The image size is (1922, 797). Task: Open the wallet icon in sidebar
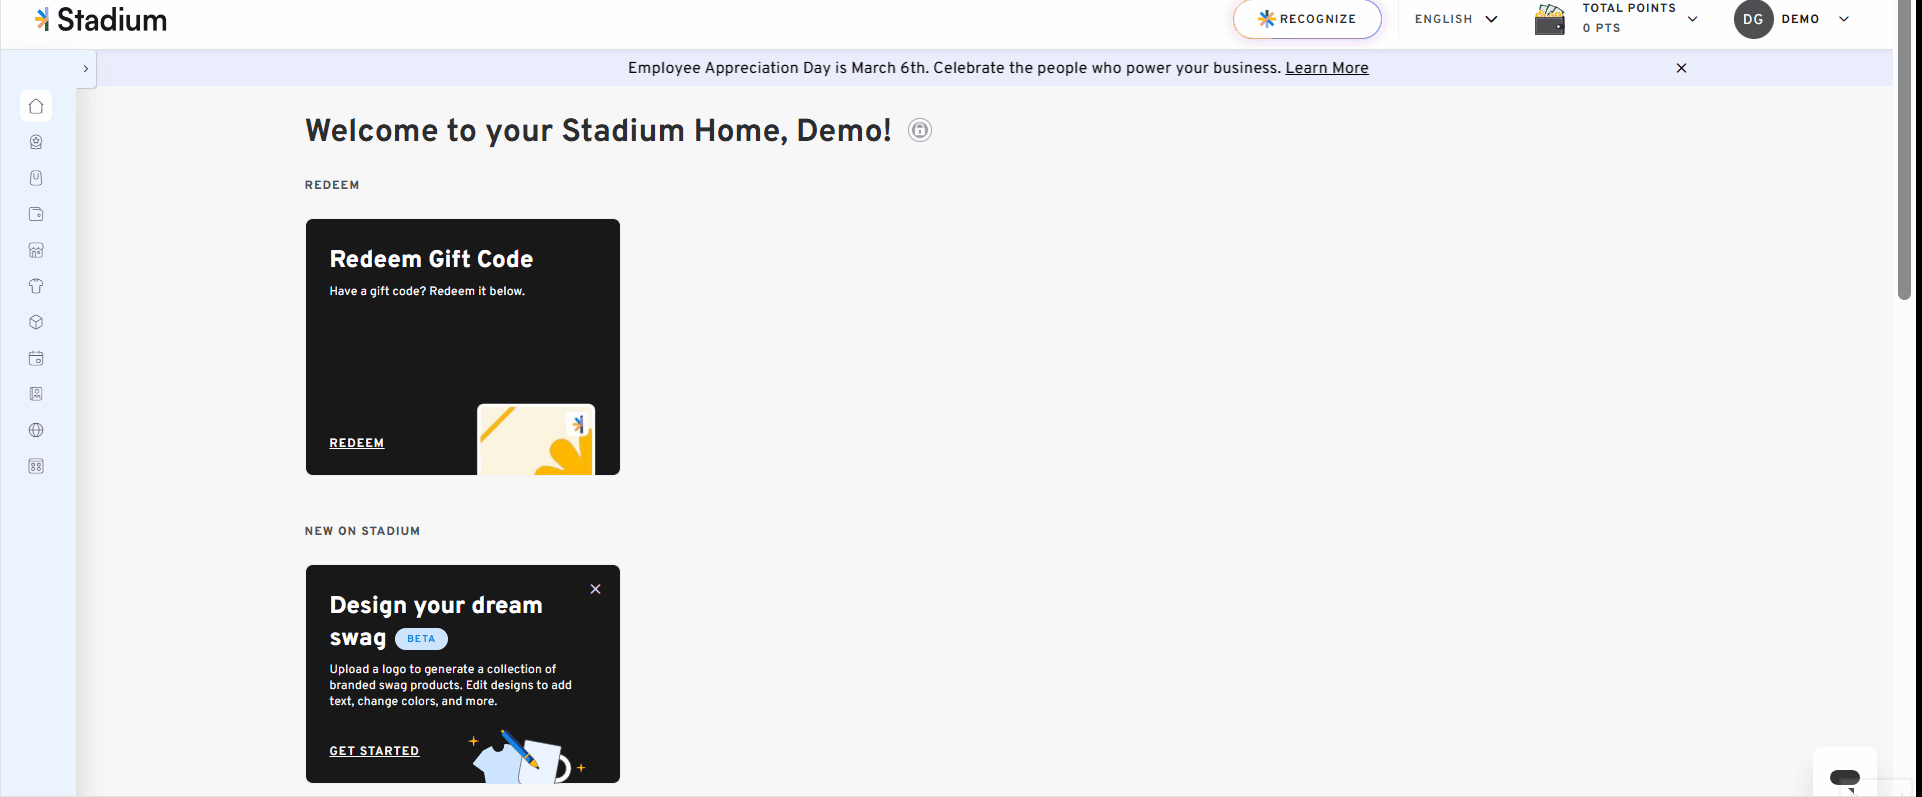tap(36, 214)
